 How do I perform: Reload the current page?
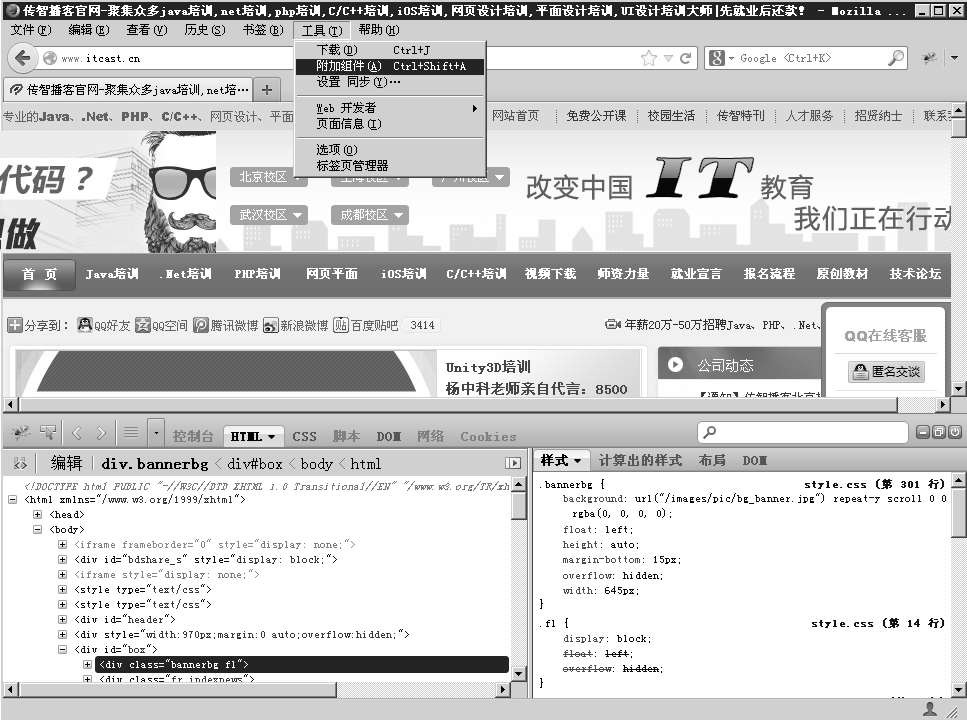(685, 59)
